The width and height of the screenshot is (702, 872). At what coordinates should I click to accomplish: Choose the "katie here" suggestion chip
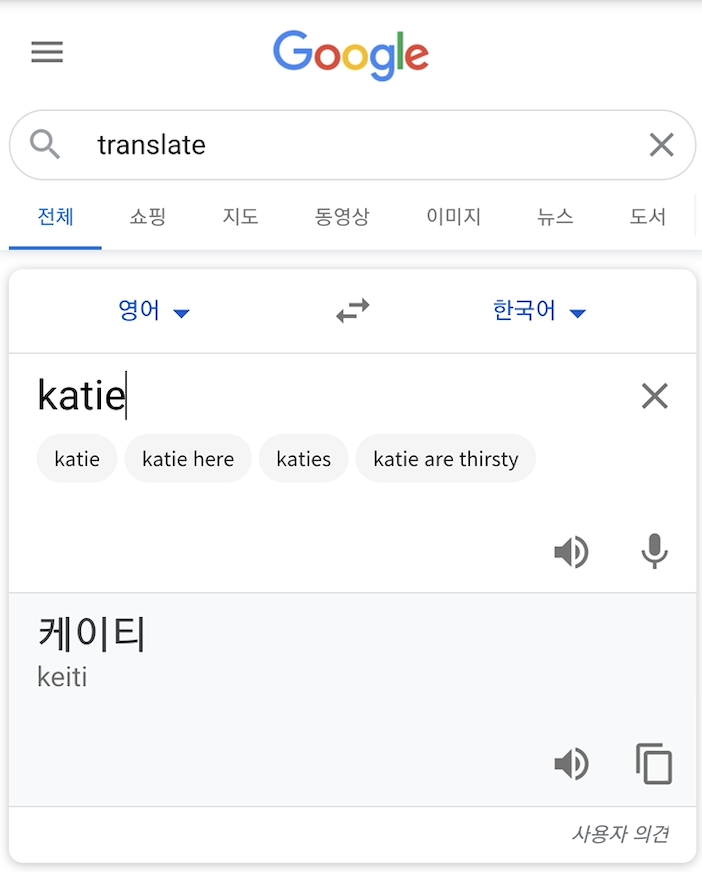[x=188, y=459]
